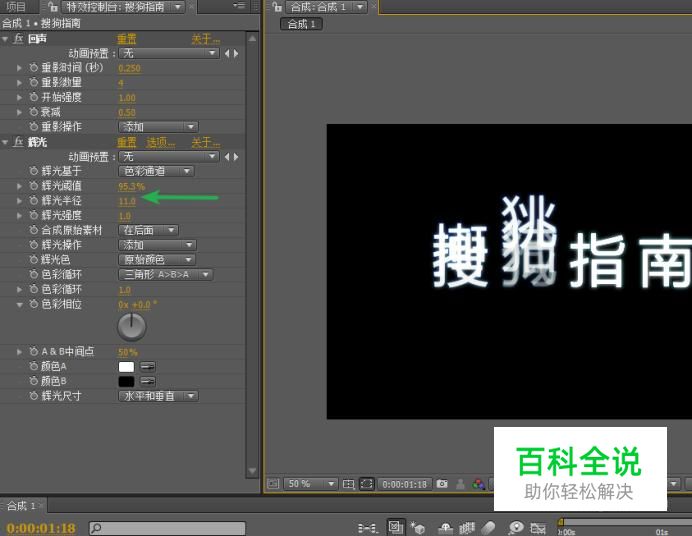
Task: Click the 辉光阈值 value 95.3%
Action: (x=131, y=186)
